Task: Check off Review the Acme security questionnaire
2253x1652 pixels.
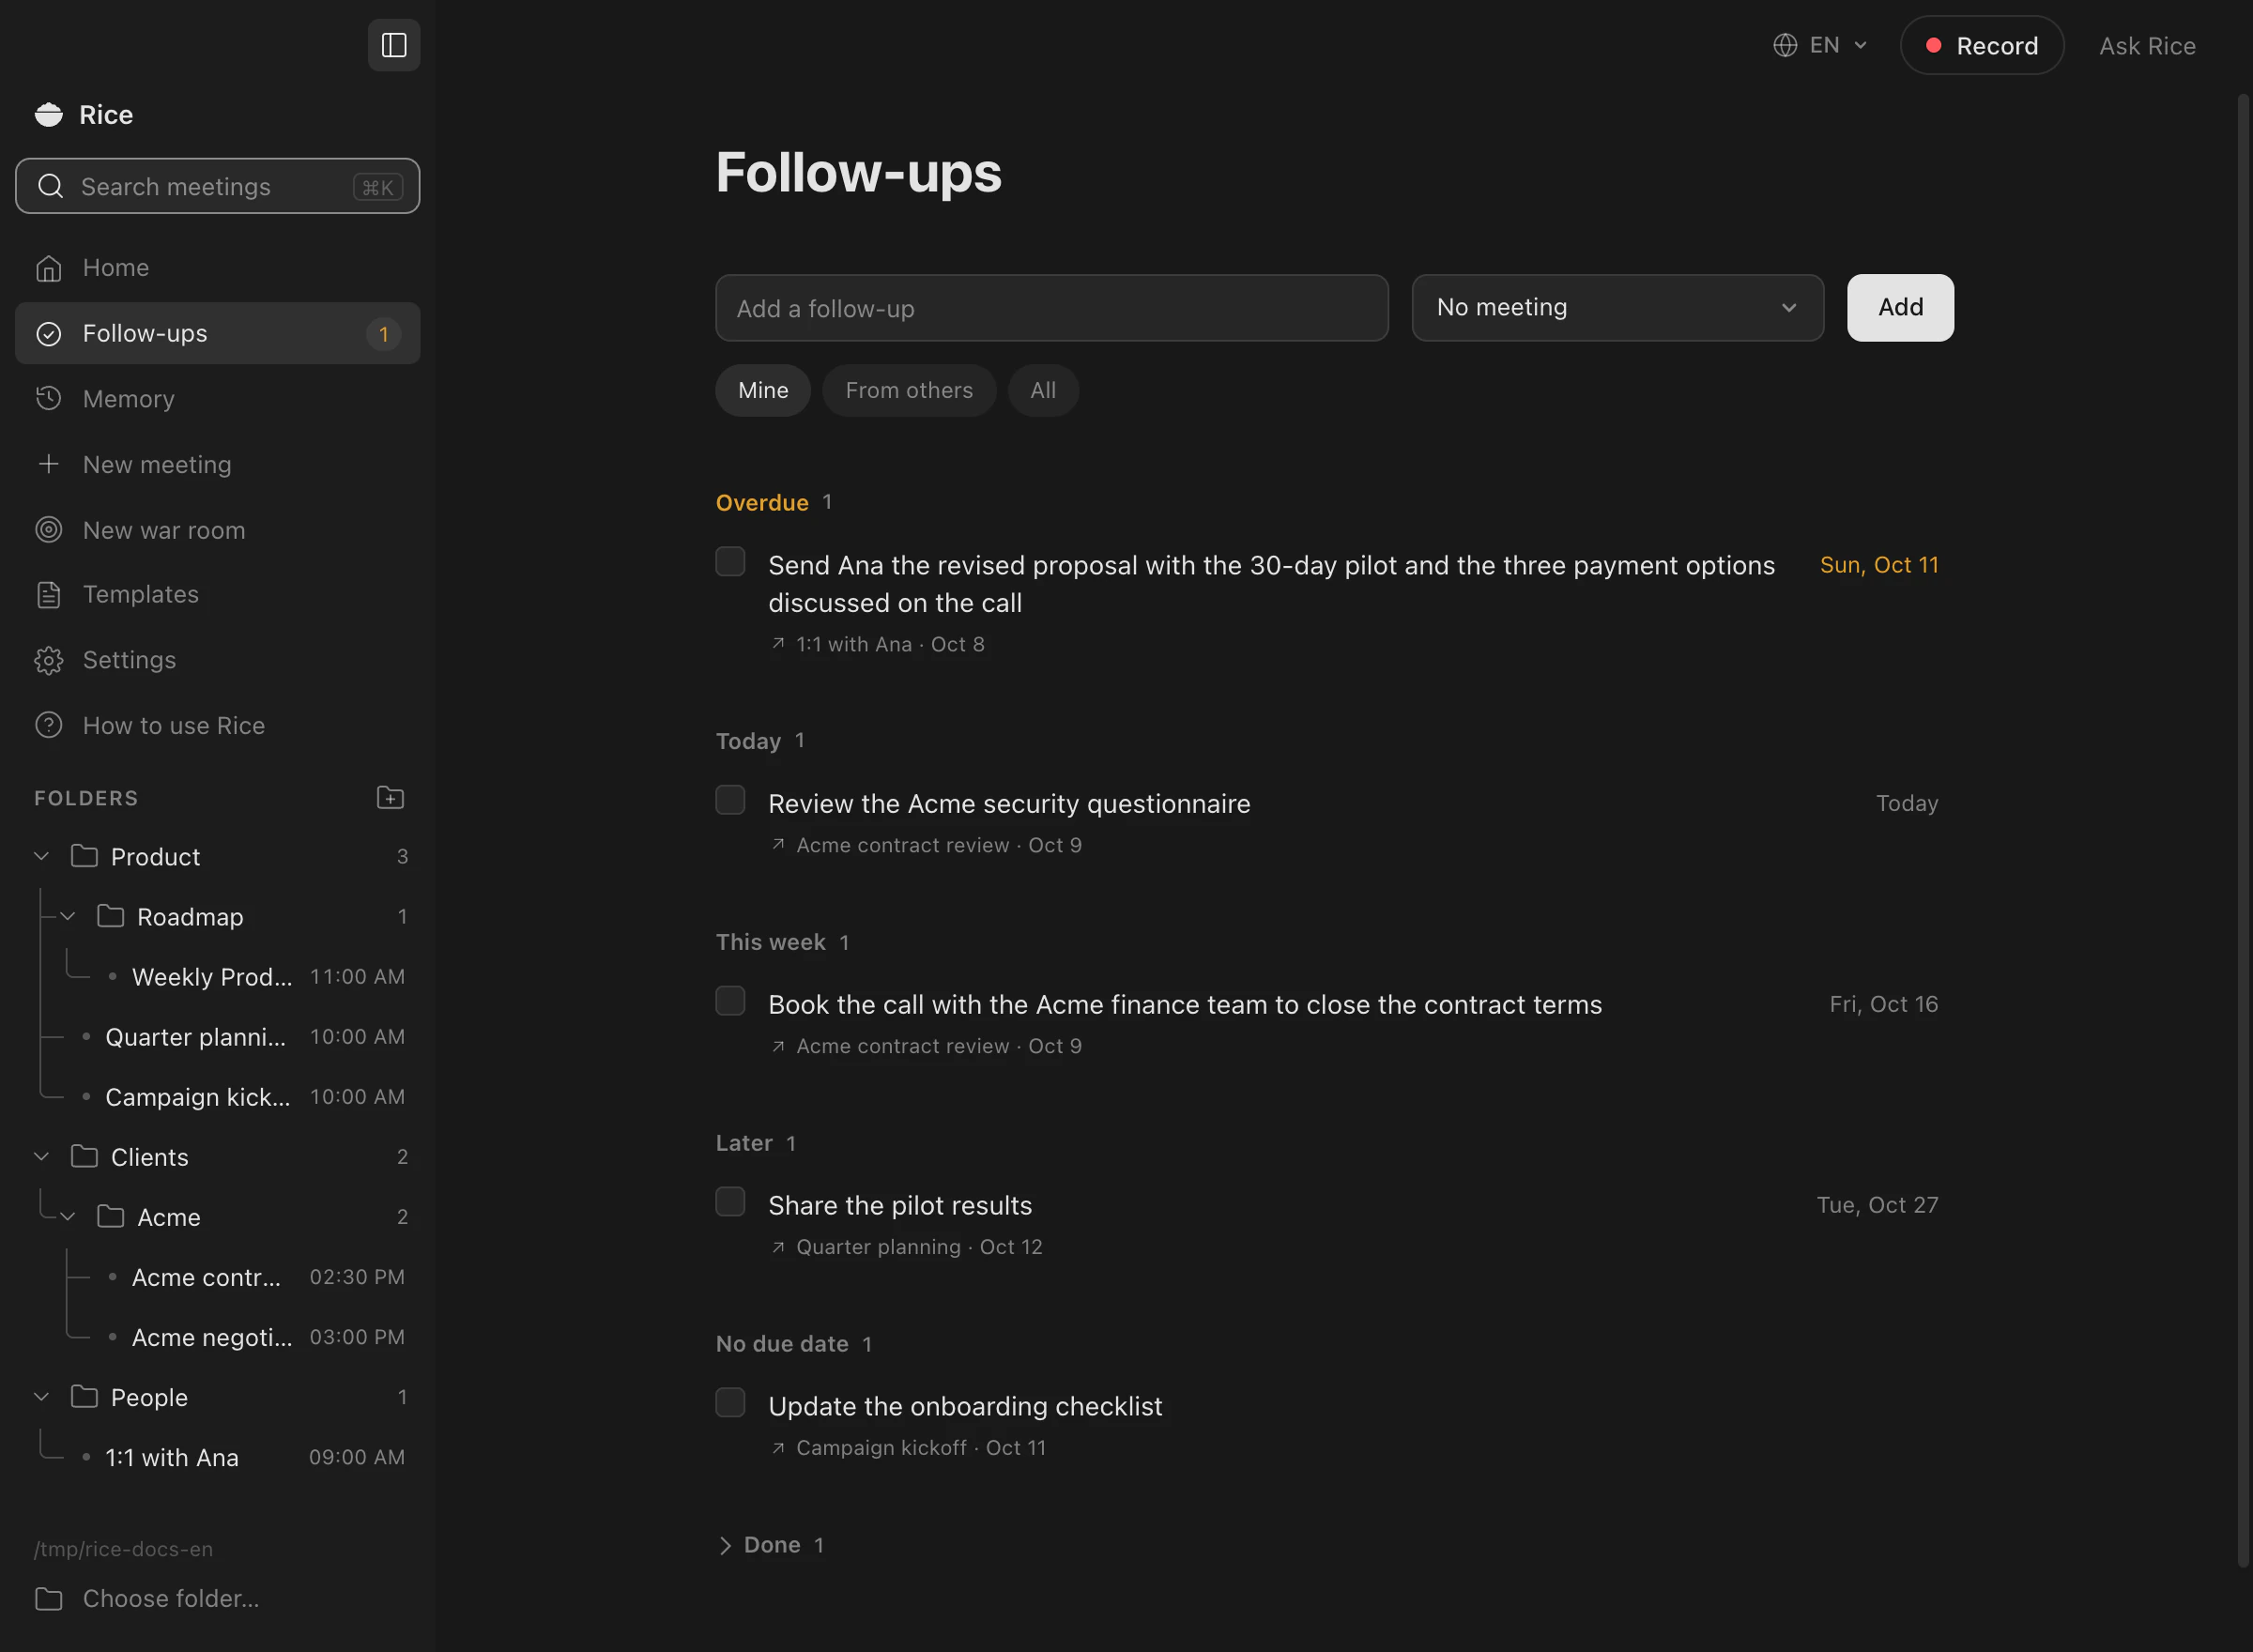Action: tap(730, 800)
